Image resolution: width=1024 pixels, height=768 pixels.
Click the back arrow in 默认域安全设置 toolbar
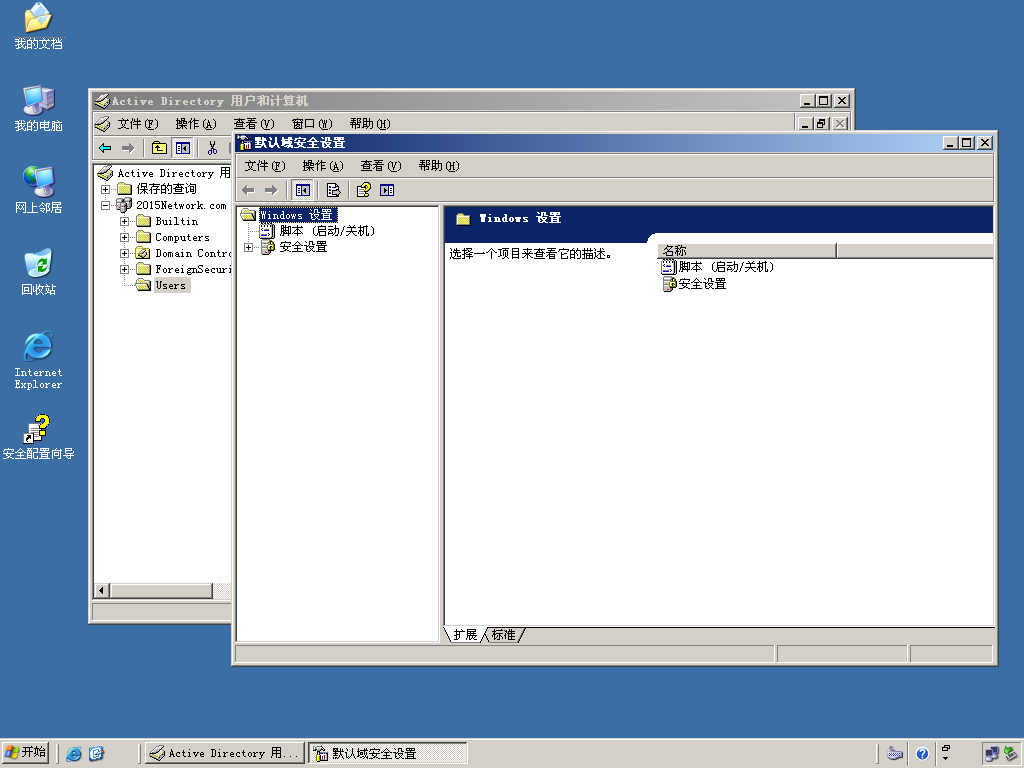click(x=248, y=190)
